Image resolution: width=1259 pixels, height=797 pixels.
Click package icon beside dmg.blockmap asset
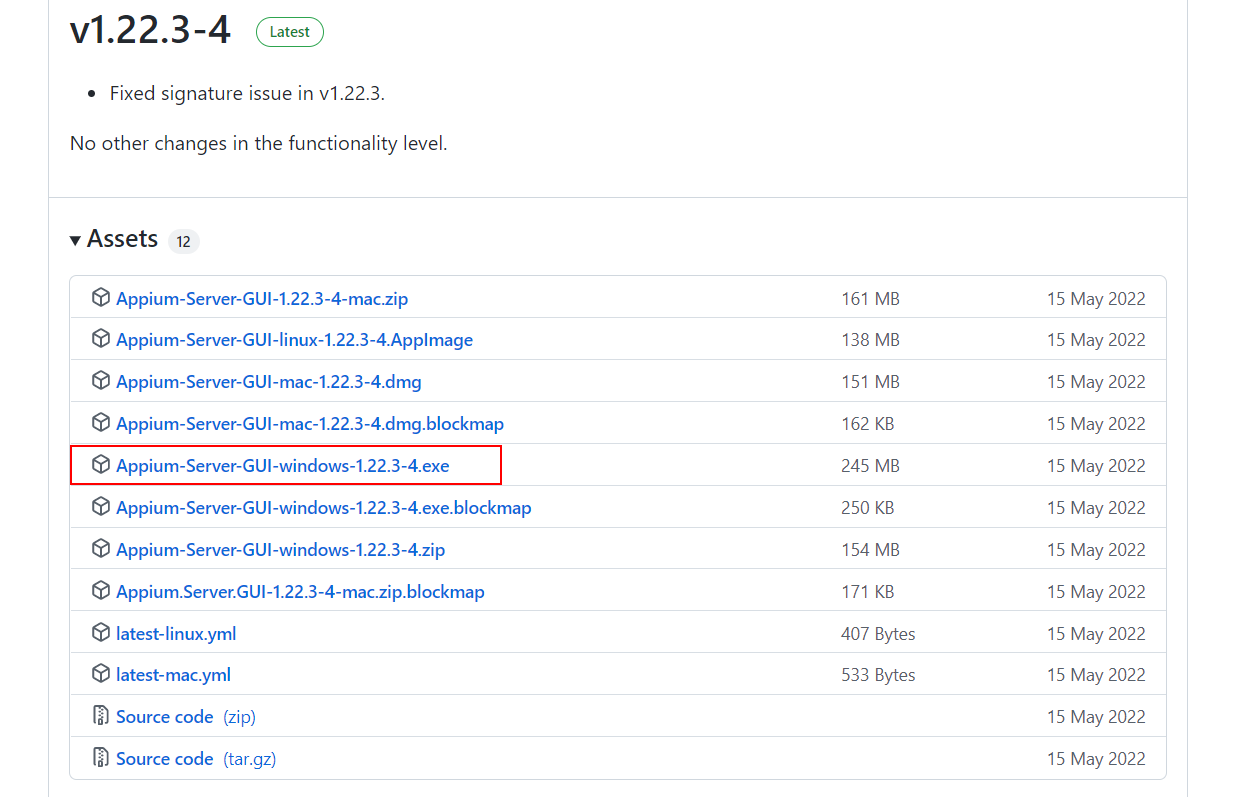click(x=100, y=424)
